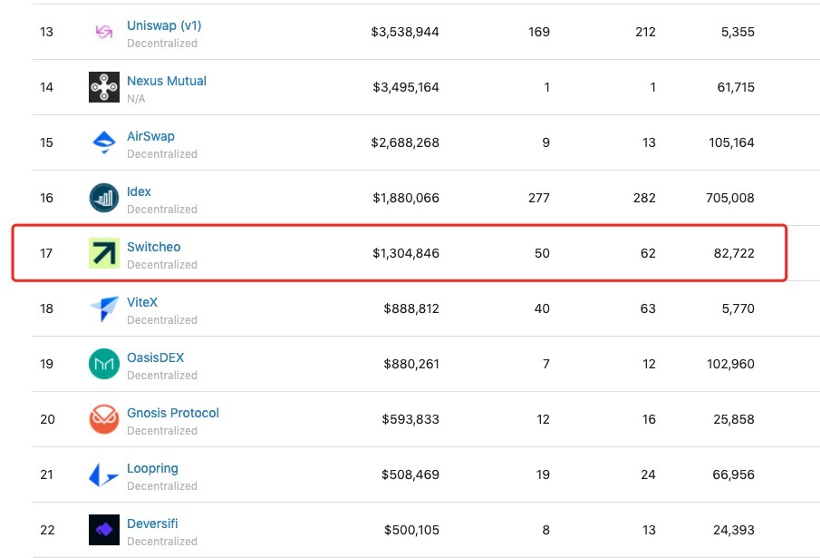Click the coin count 50 for Switcheo
Screen dimensions: 820x558
click(542, 254)
